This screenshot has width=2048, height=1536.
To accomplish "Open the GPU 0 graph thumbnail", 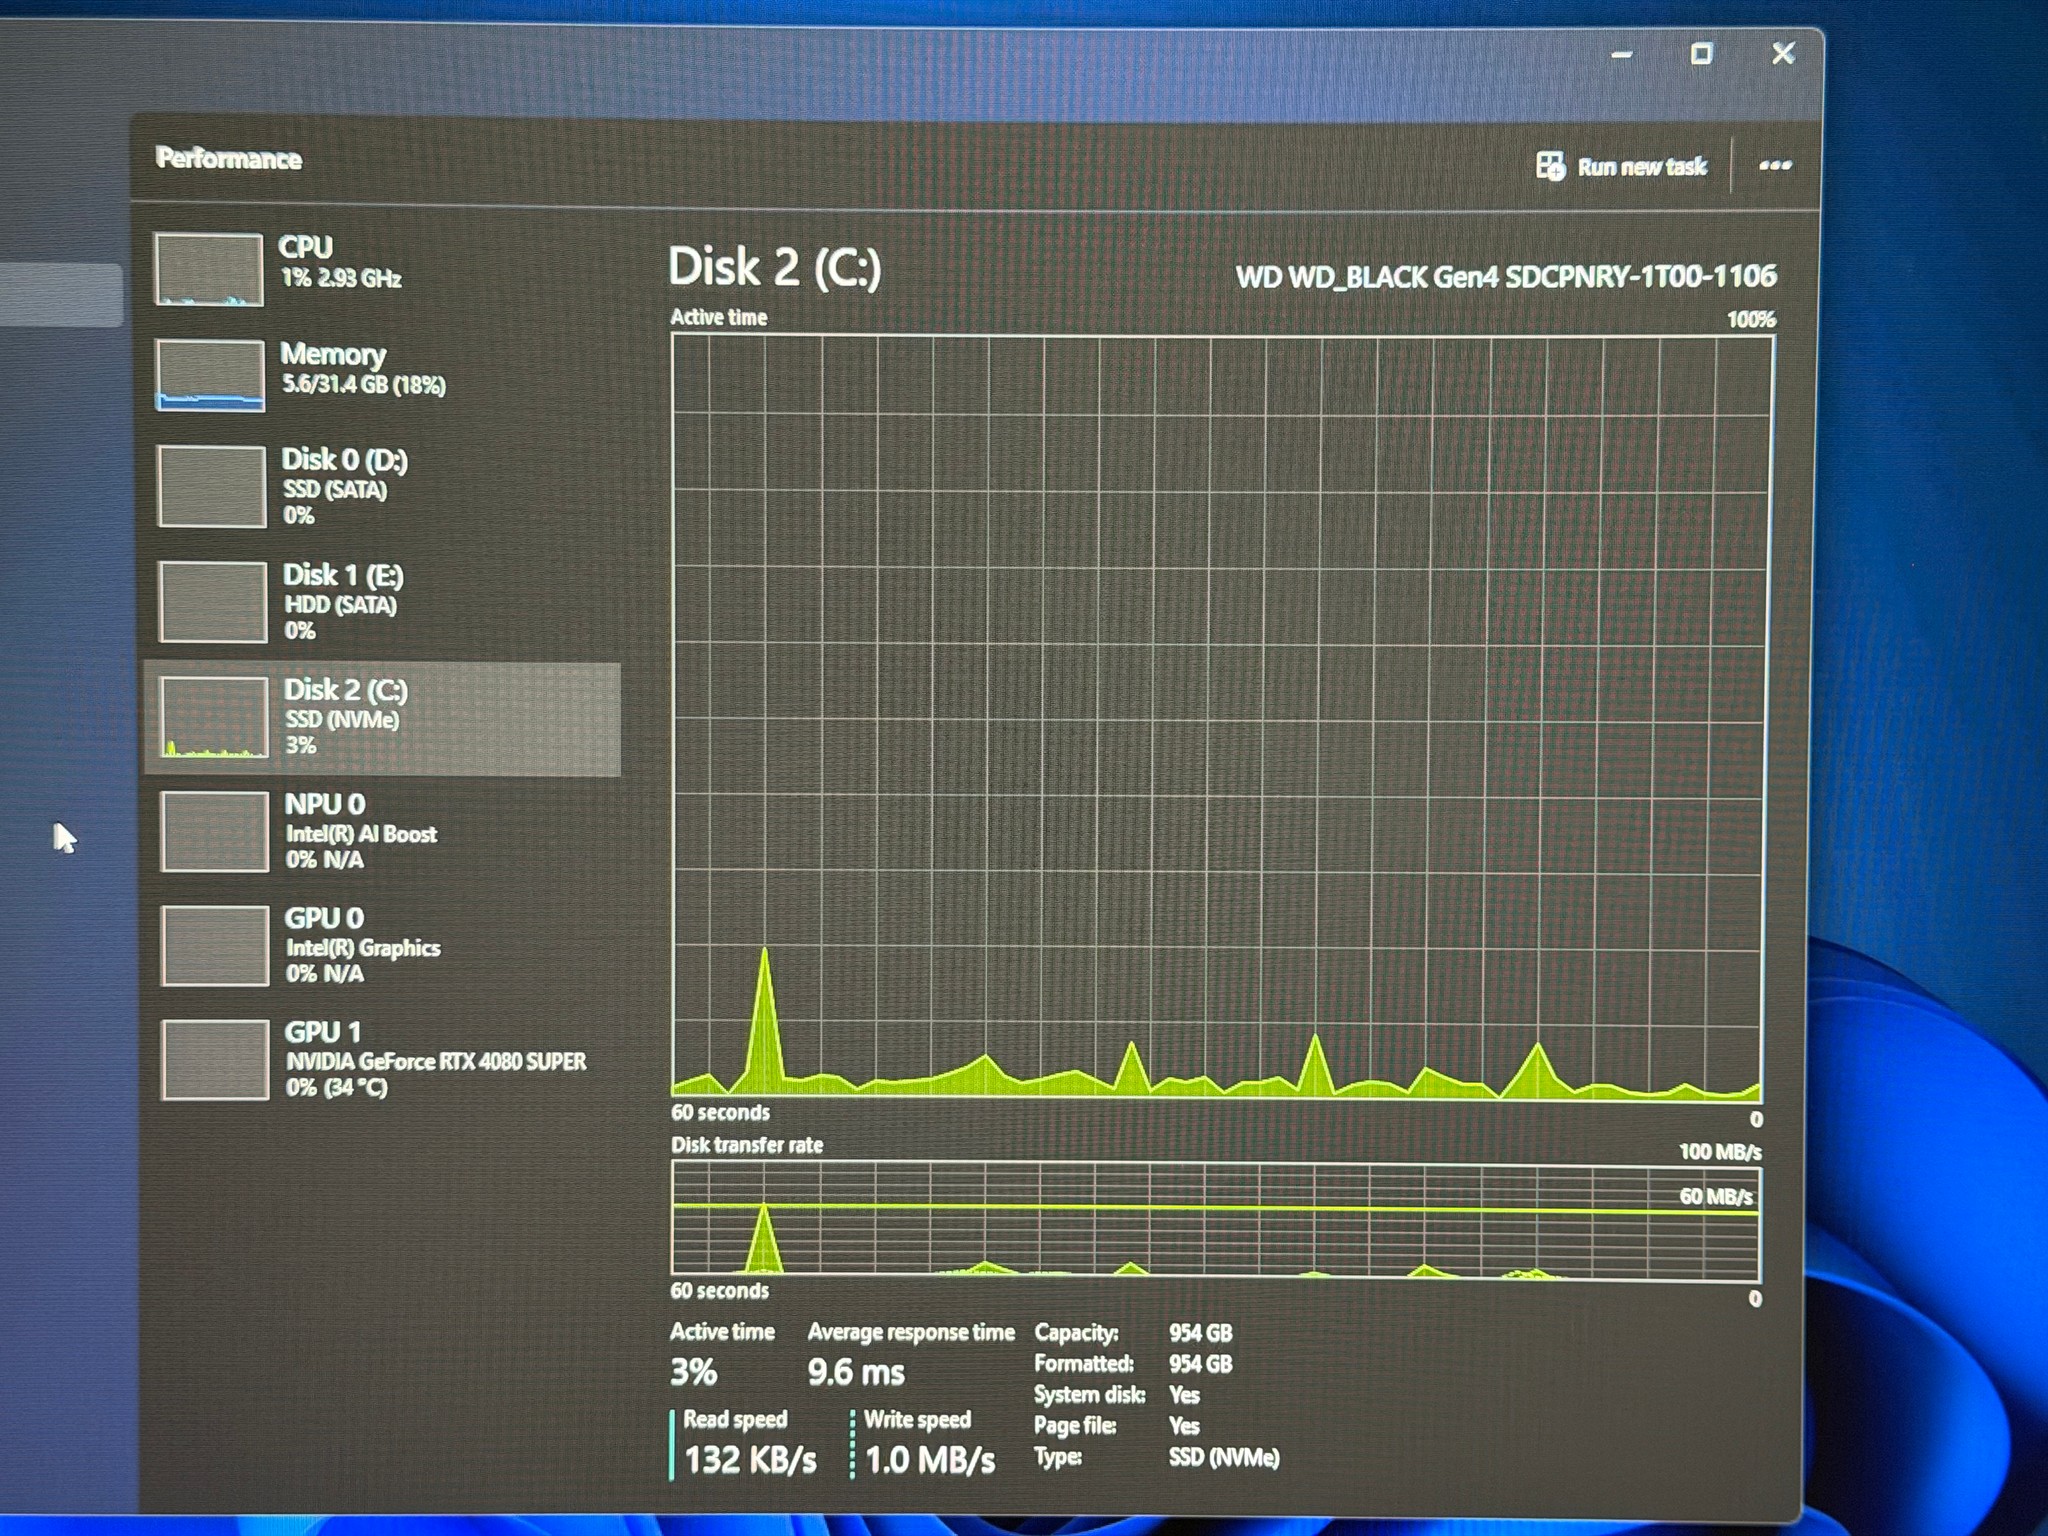I will [215, 945].
